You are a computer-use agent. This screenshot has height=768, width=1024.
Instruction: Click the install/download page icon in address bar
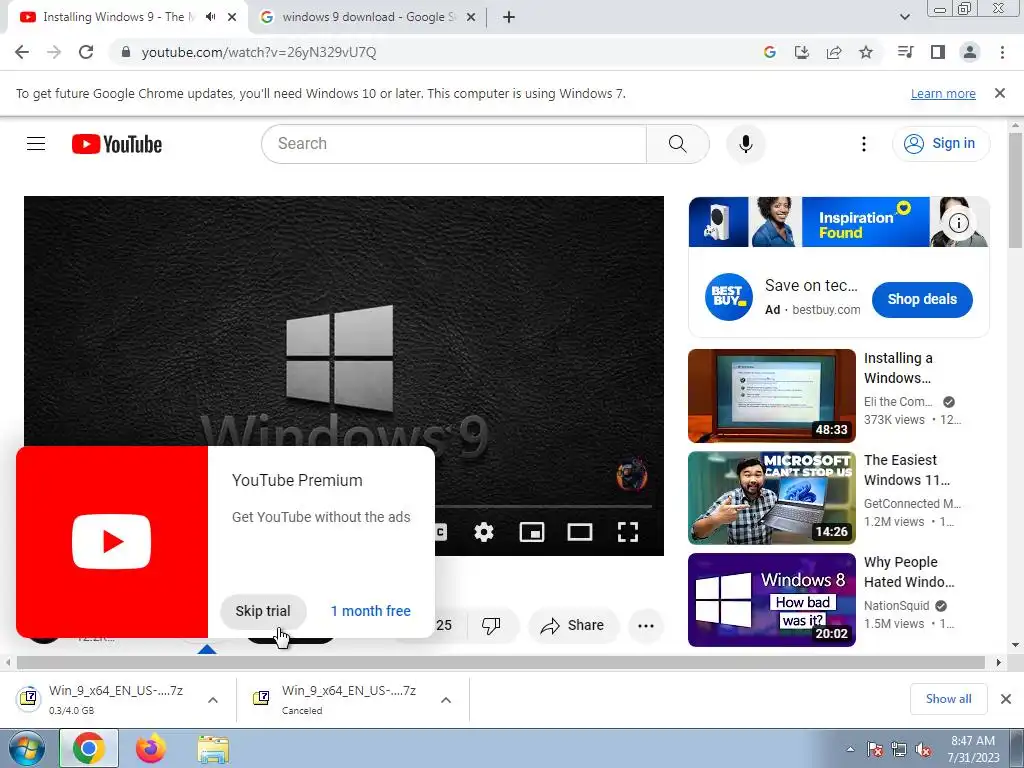[x=802, y=52]
